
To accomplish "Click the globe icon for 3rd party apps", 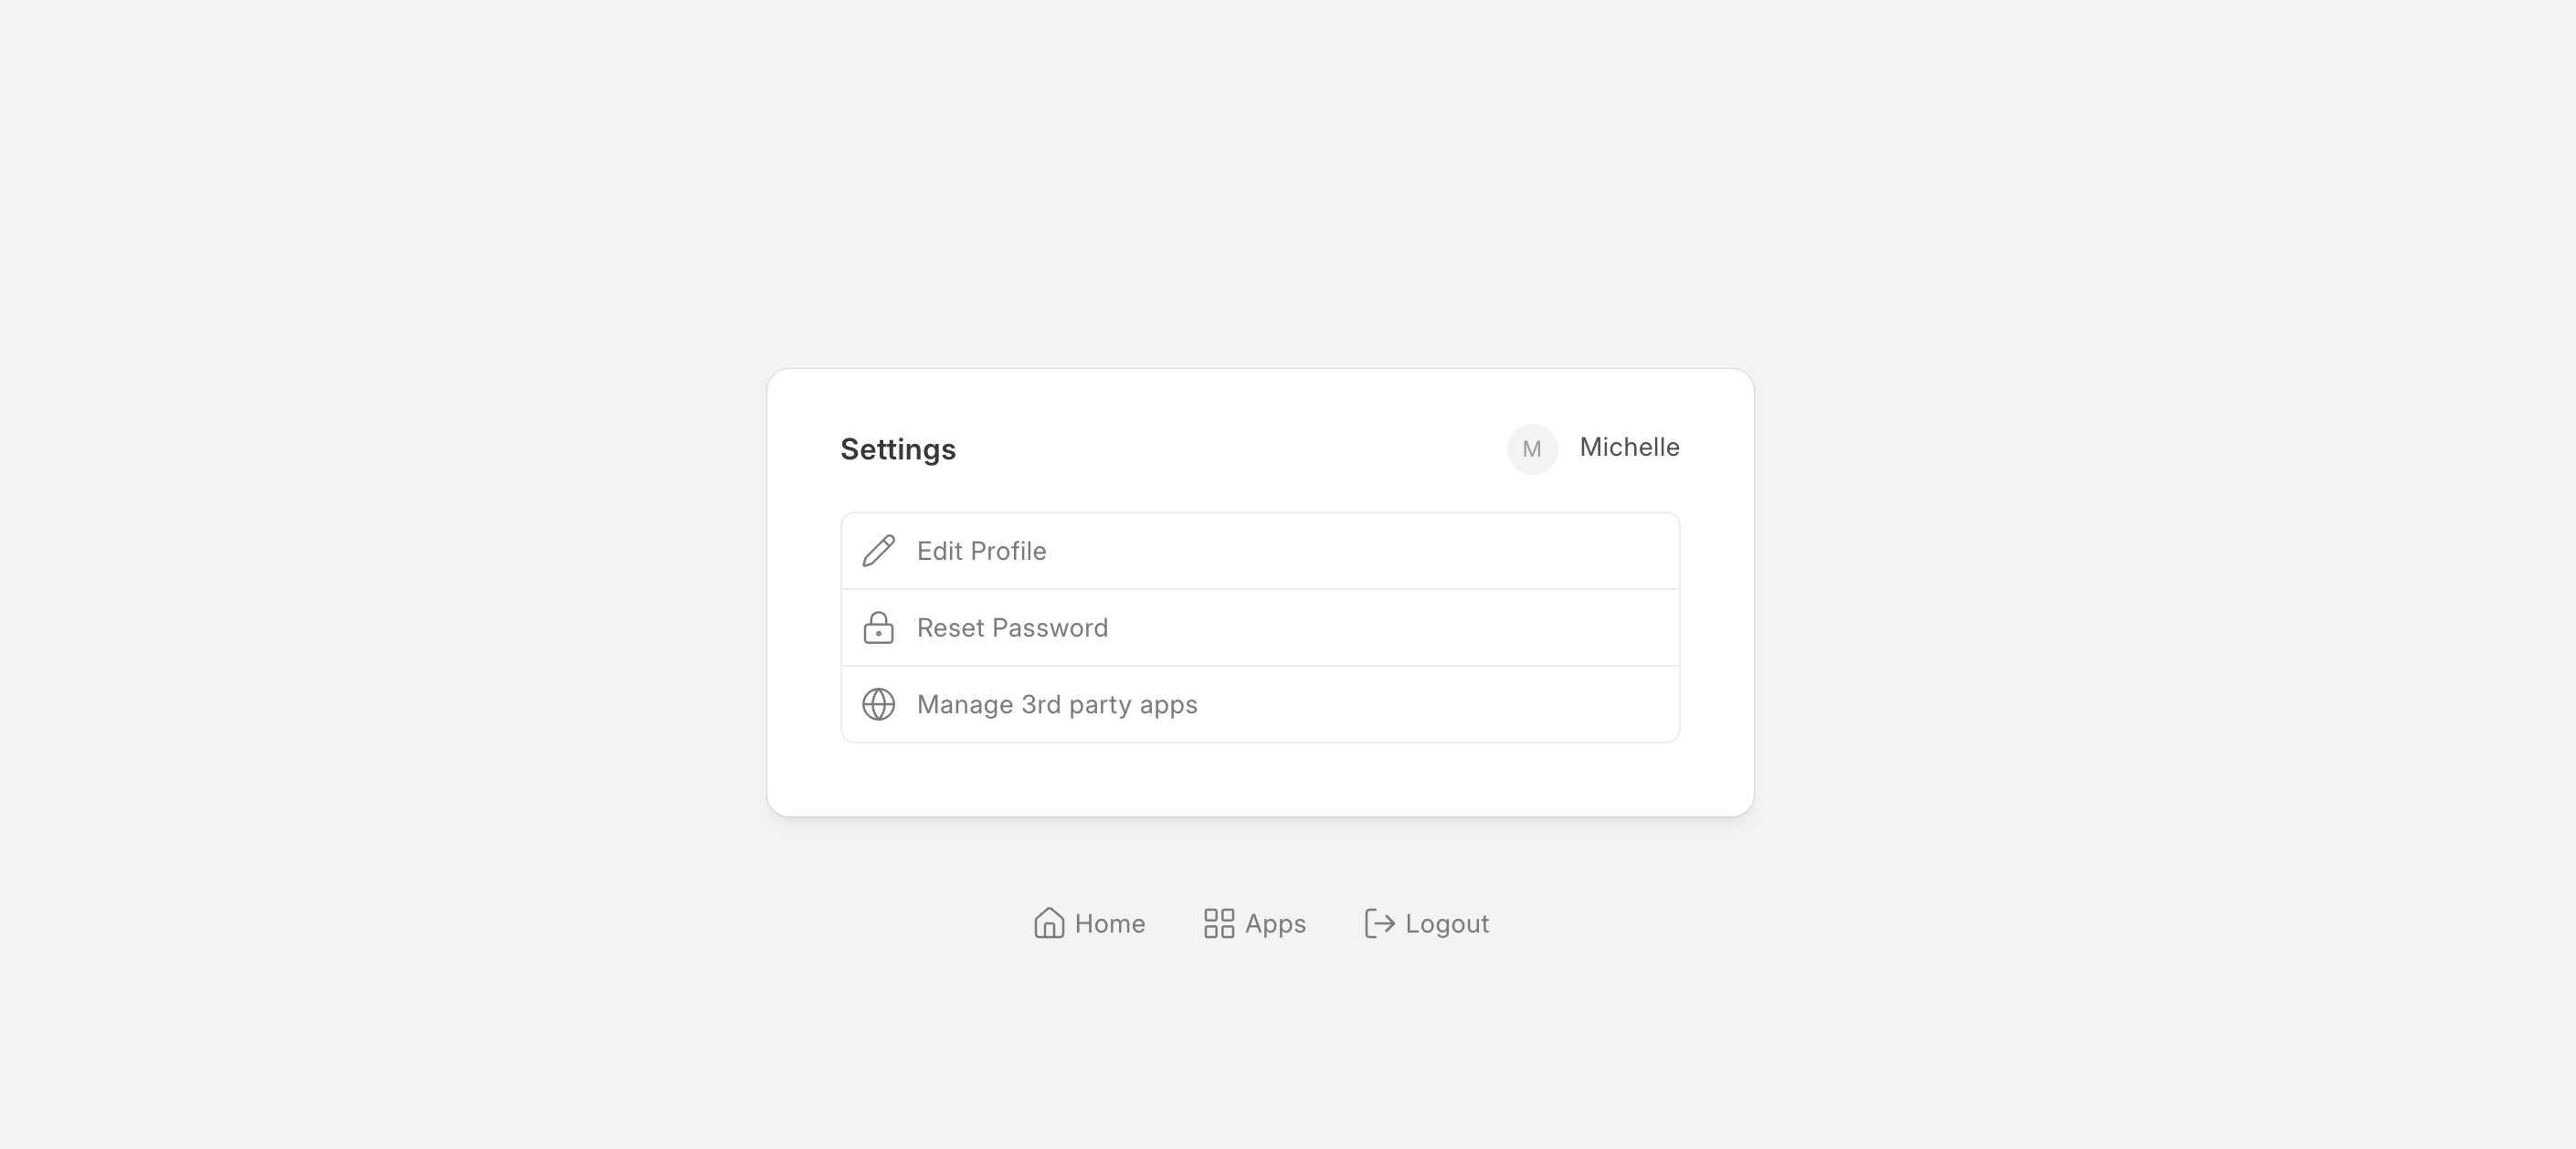I will pos(878,704).
